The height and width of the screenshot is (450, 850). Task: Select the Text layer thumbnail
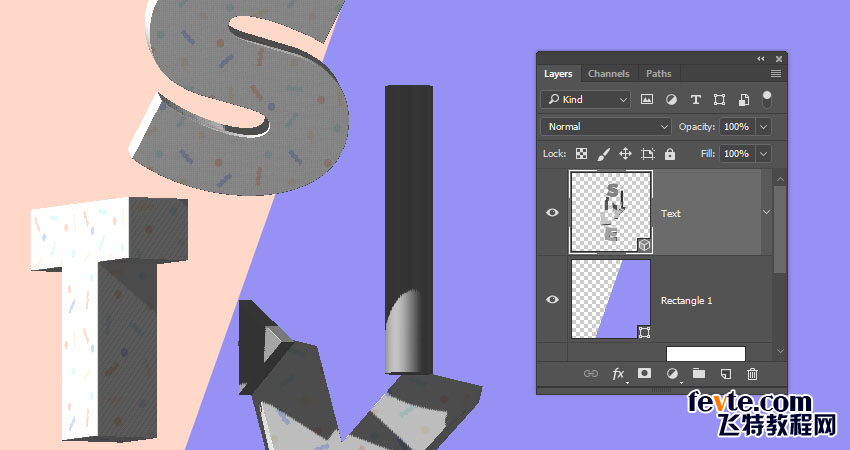[x=611, y=212]
